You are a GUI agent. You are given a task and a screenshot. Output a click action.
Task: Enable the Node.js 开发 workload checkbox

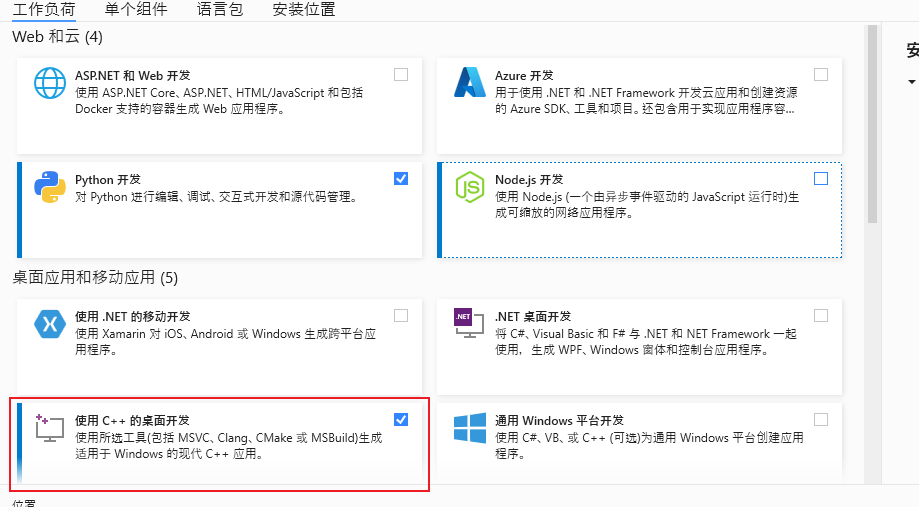821,179
